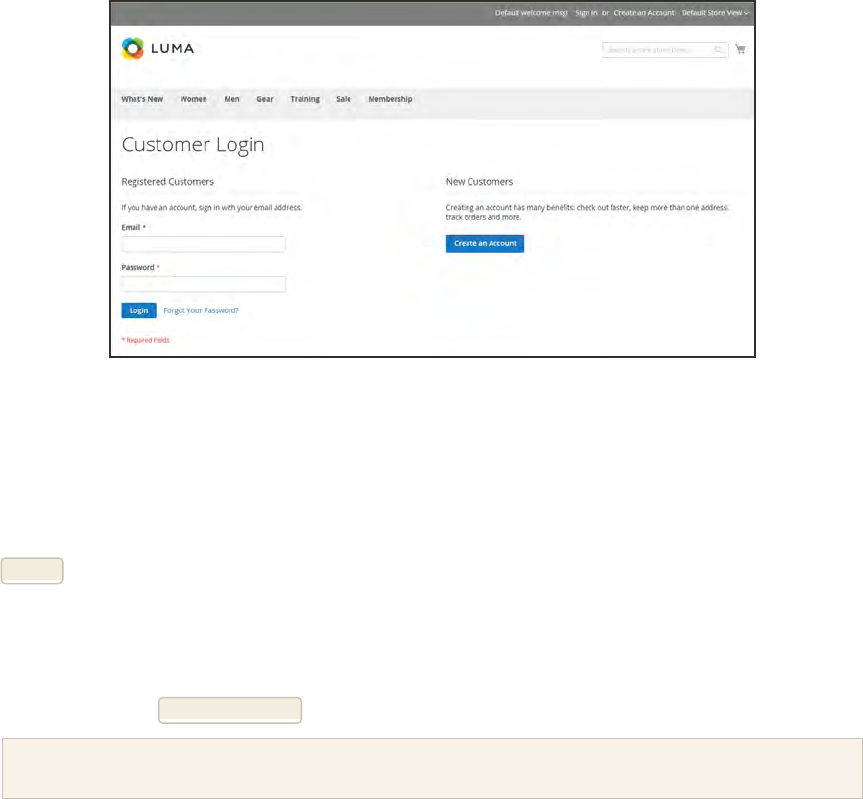
Task: Click the search magnifier icon
Action: [718, 50]
